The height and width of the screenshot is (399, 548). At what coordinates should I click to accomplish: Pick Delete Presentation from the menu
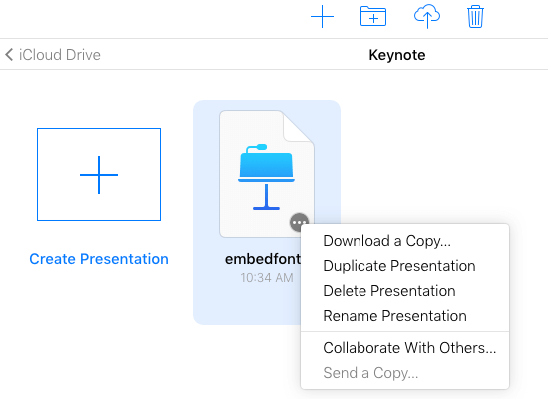coord(389,291)
